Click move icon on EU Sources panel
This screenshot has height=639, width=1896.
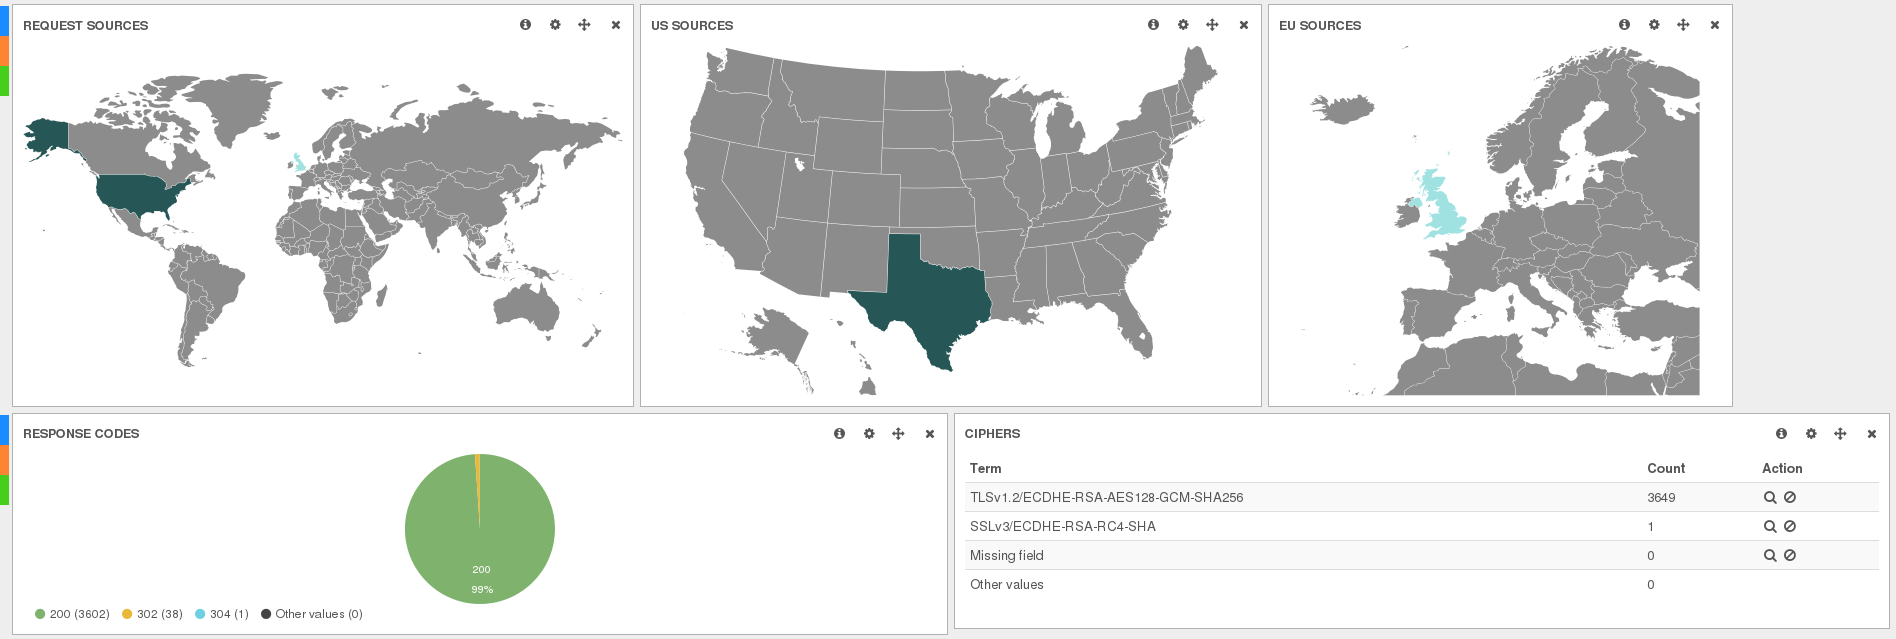pos(1683,25)
